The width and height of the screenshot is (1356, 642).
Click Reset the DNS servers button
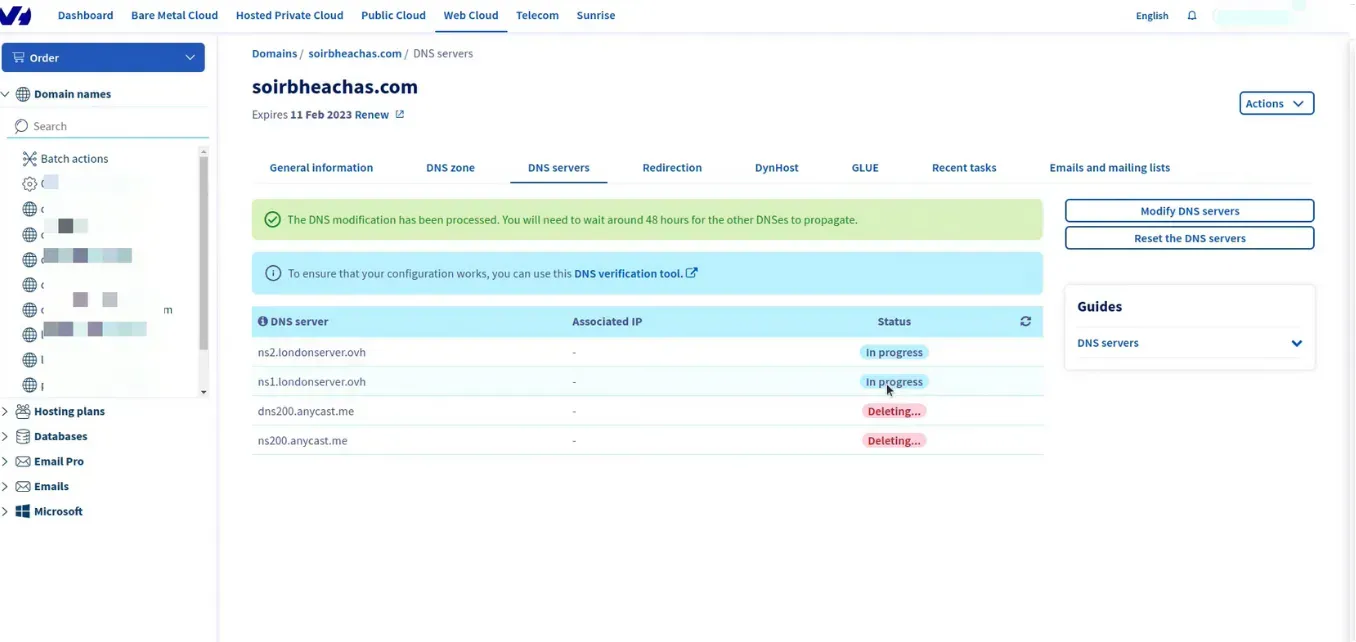click(1189, 238)
